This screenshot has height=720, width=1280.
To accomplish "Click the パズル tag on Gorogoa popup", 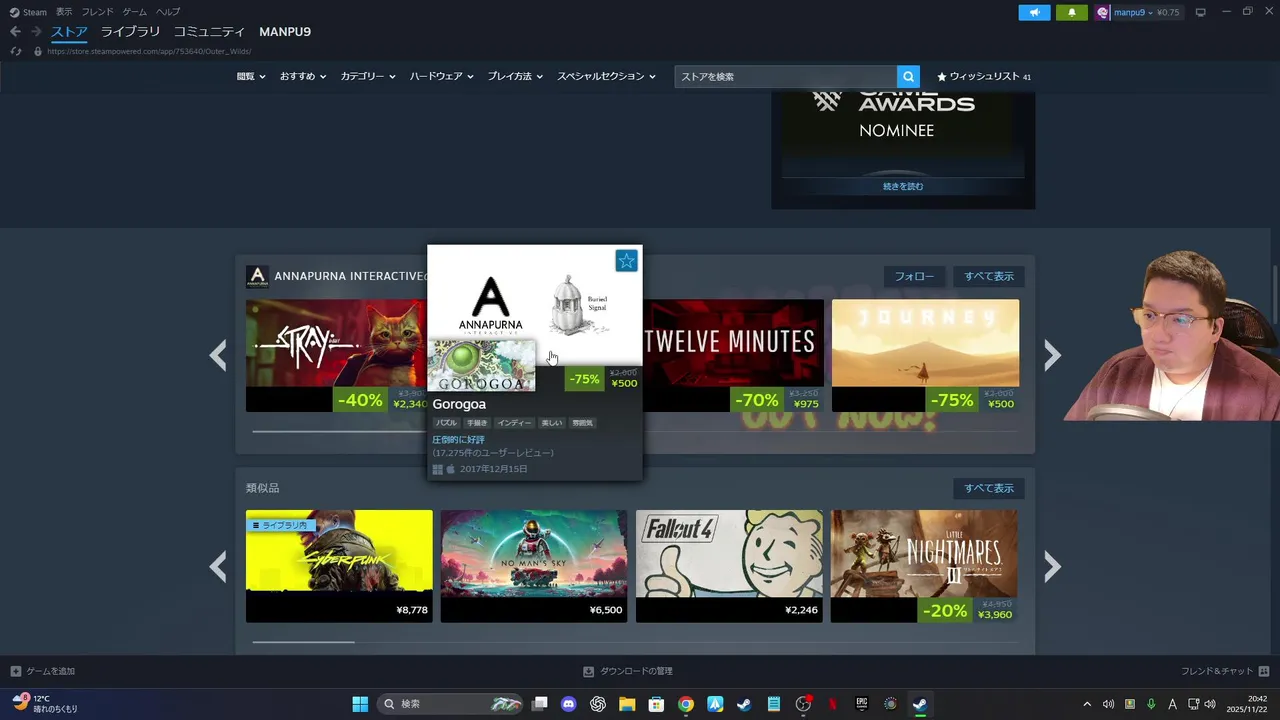I will point(446,423).
